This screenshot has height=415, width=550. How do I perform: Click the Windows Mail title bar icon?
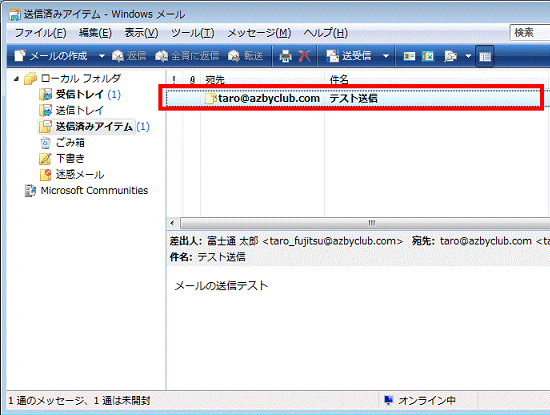(15, 15)
